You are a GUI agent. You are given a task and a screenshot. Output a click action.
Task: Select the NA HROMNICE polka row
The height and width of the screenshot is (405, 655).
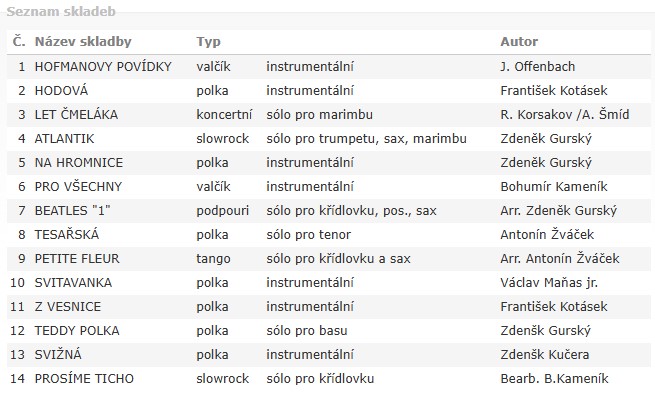pos(329,162)
